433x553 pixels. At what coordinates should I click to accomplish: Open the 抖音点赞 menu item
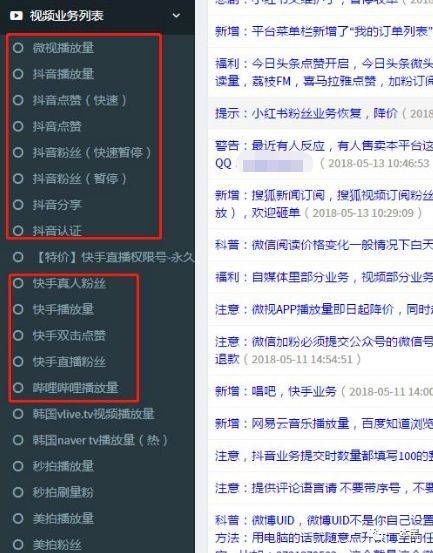coord(57,126)
